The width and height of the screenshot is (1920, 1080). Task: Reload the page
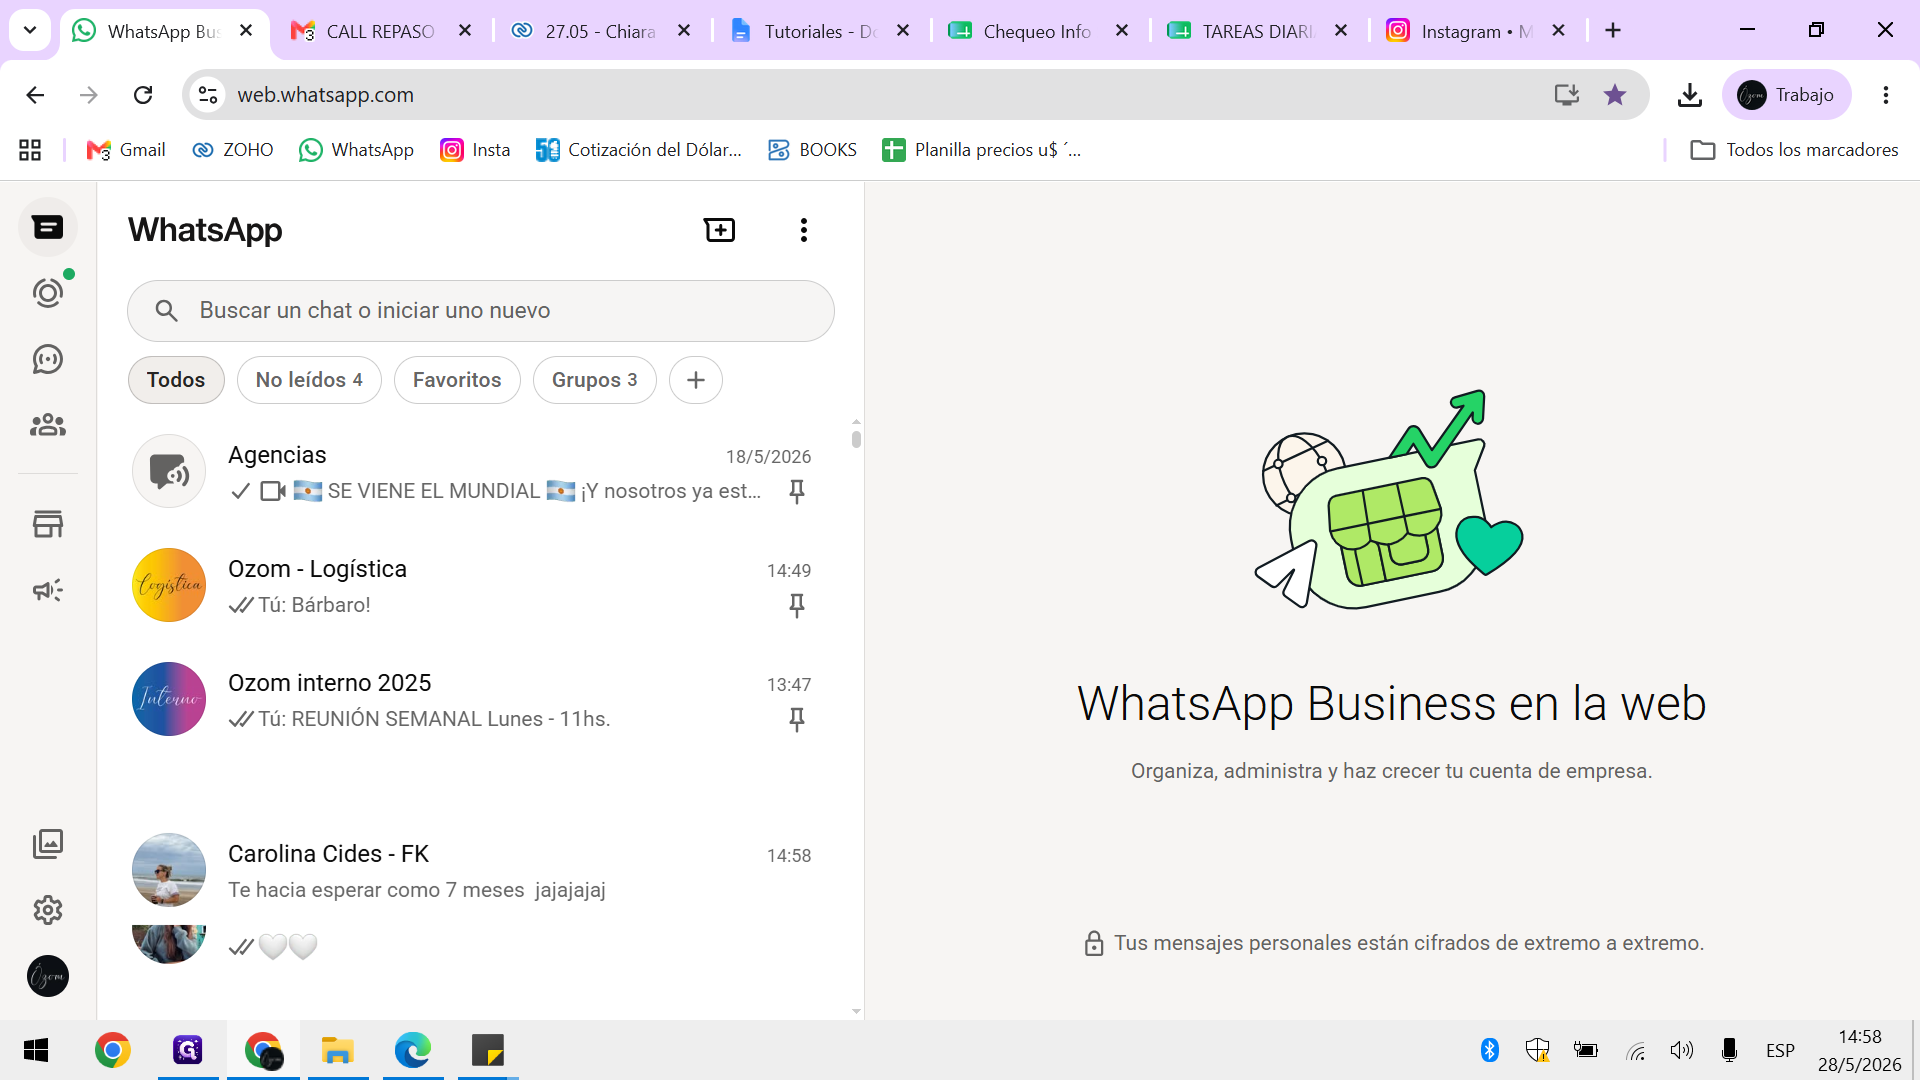tap(143, 95)
